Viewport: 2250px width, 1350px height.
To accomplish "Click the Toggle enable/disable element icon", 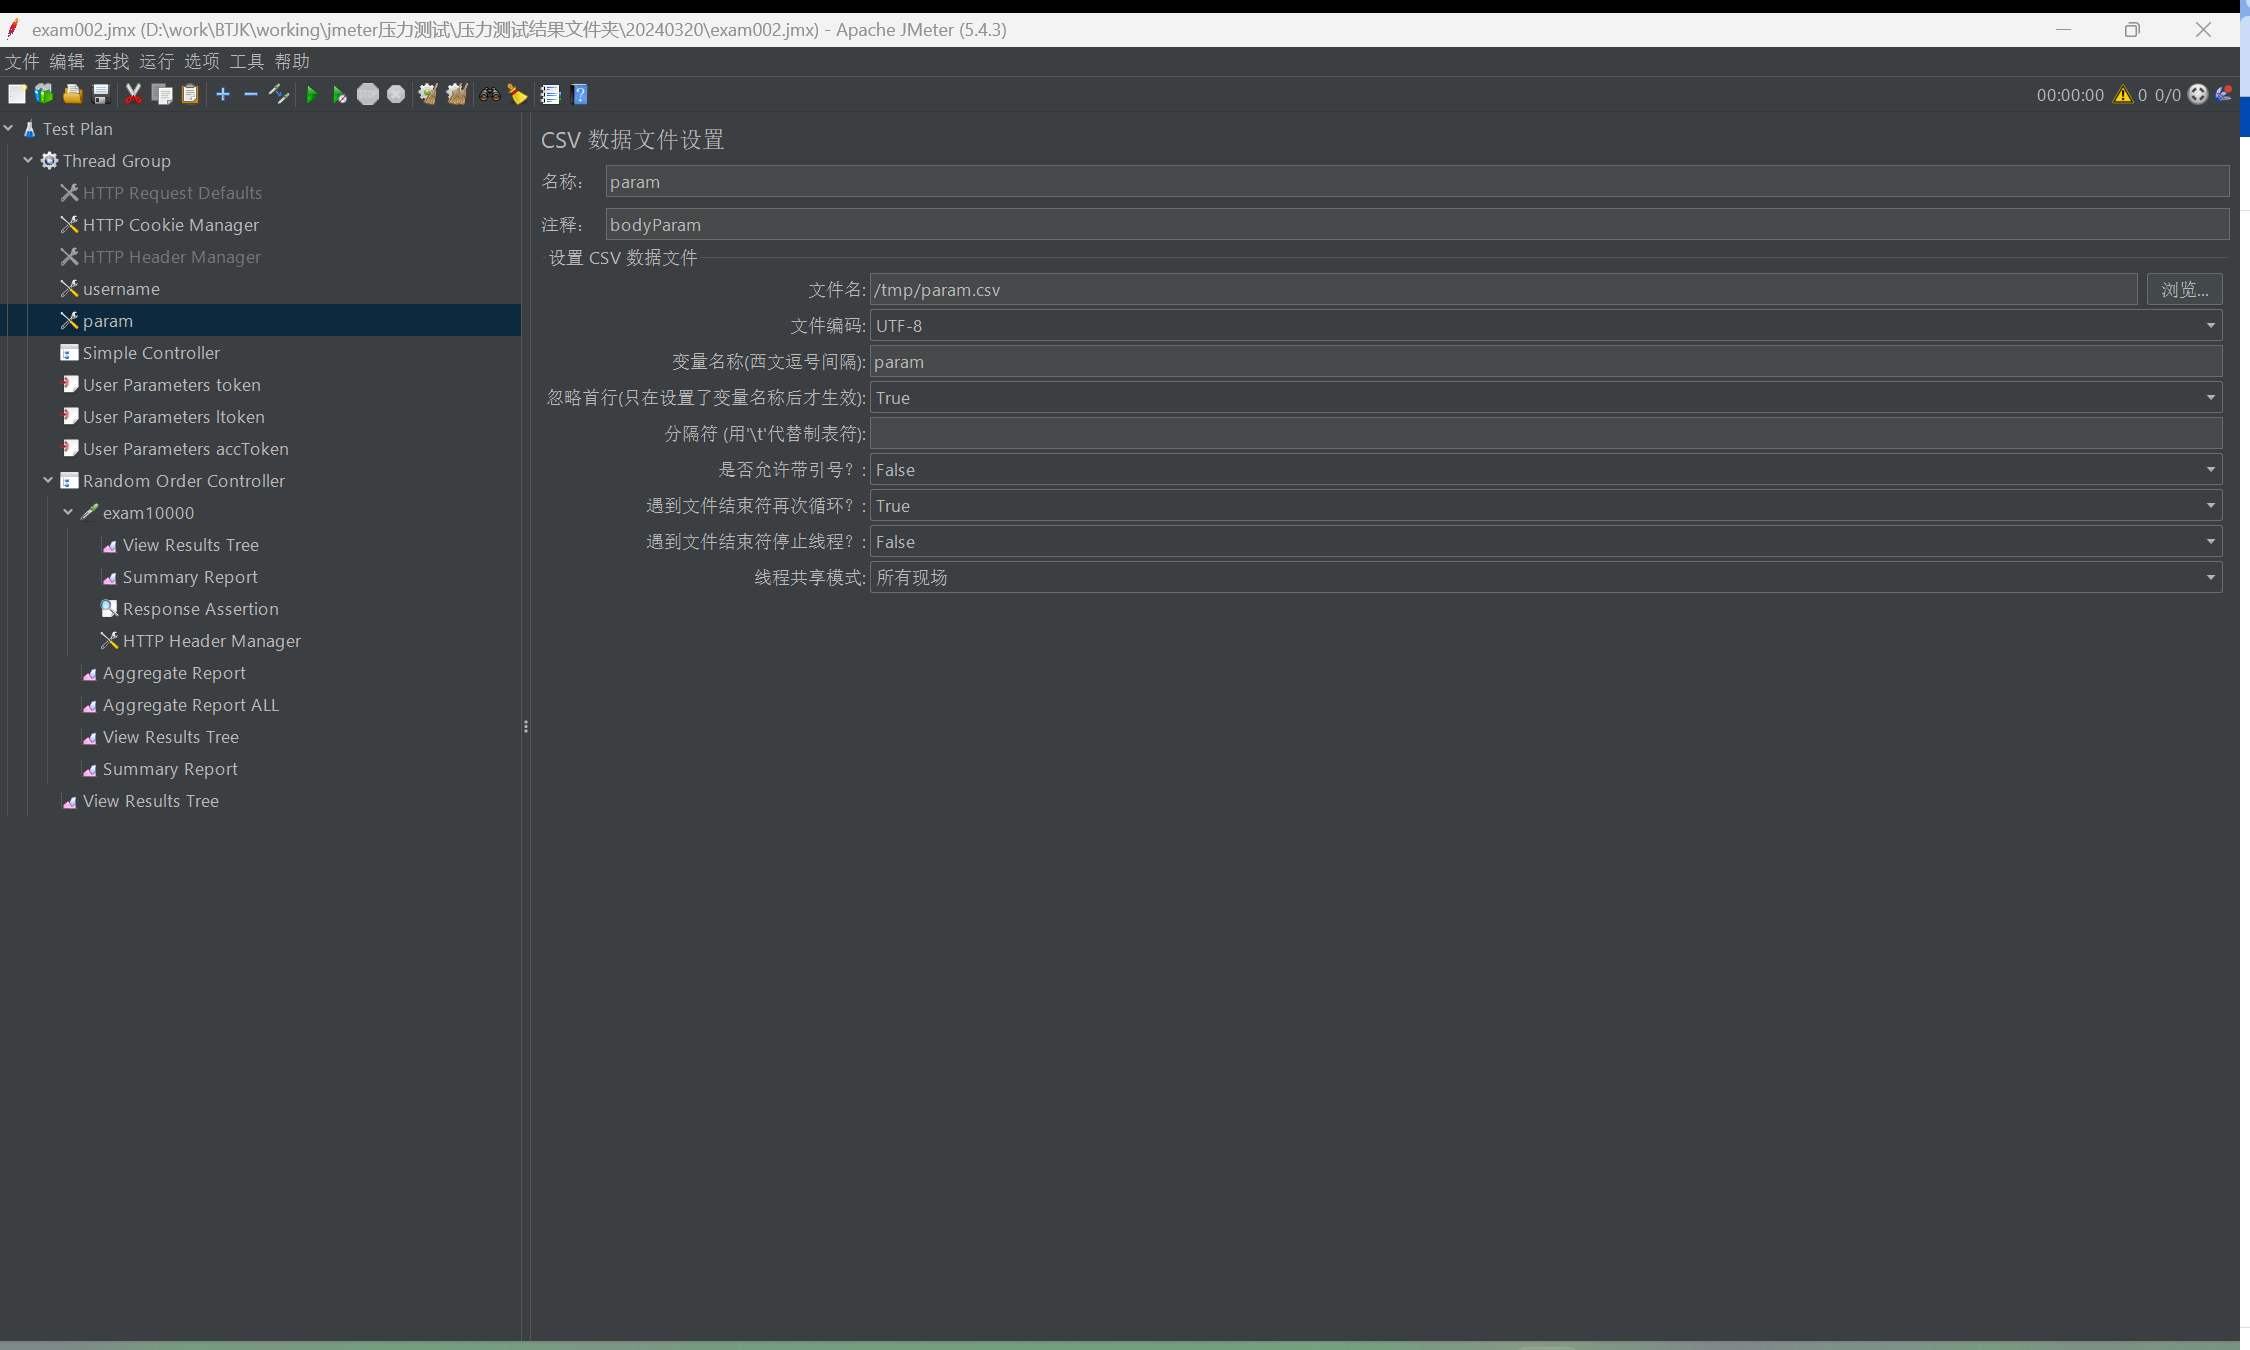I will 279,95.
